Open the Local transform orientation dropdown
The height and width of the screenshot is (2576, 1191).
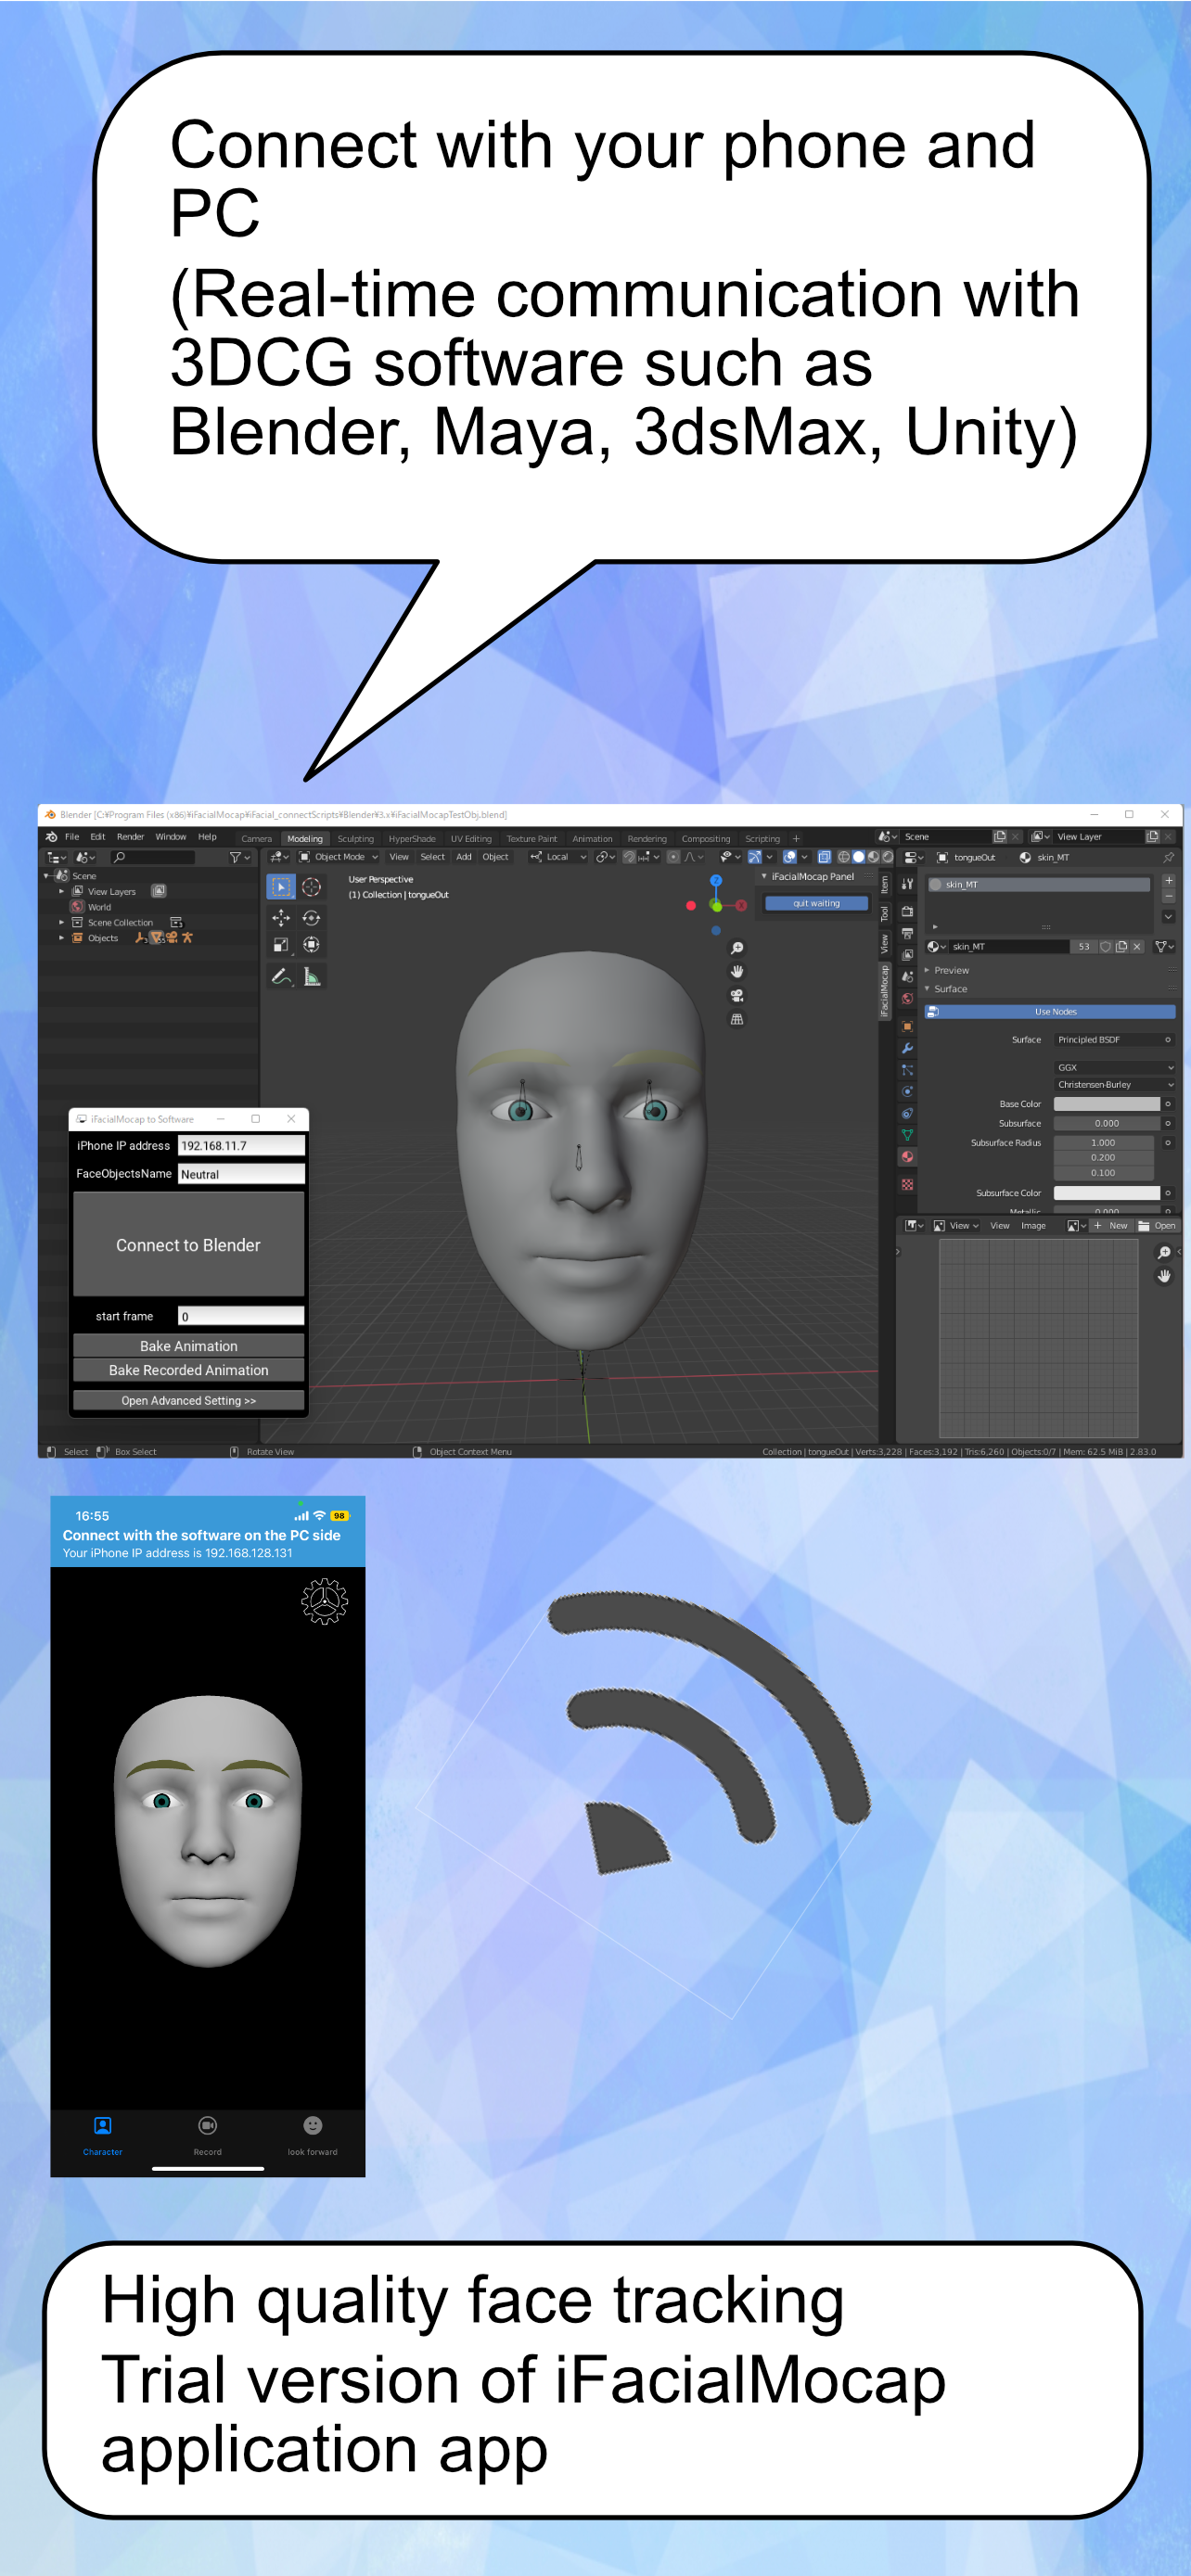[x=558, y=857]
